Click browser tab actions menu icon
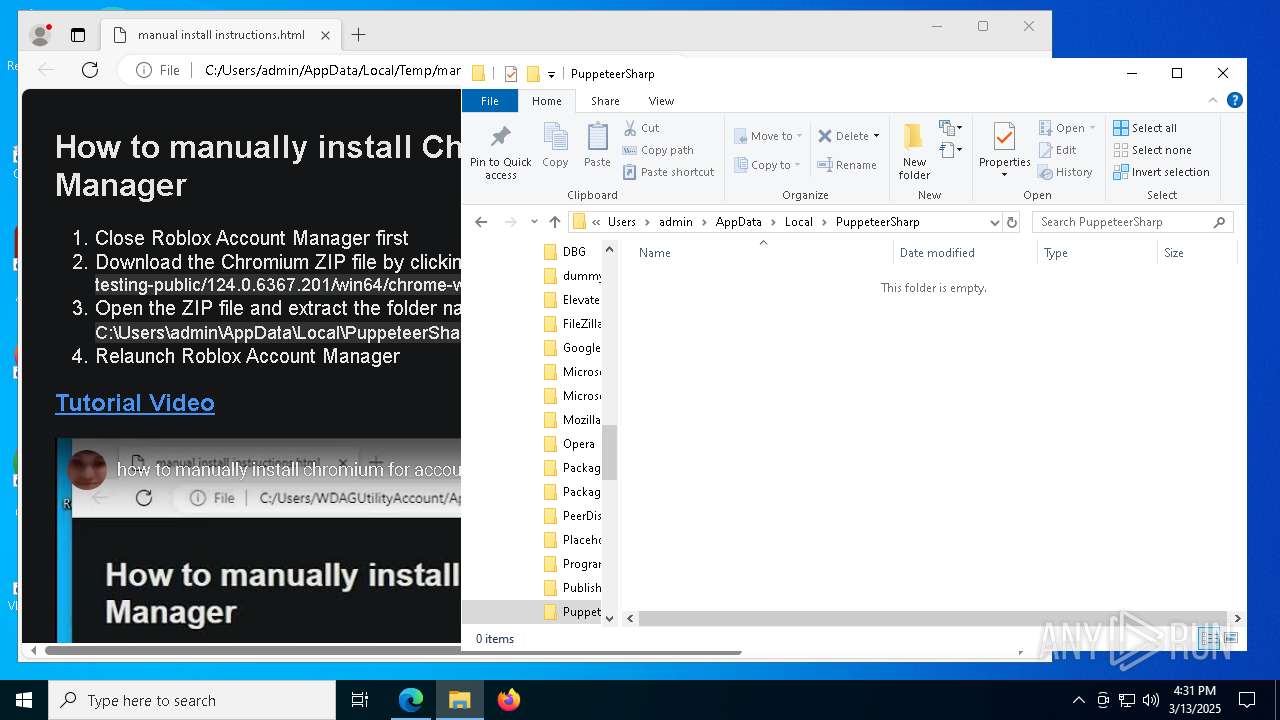1280x720 pixels. click(78, 35)
